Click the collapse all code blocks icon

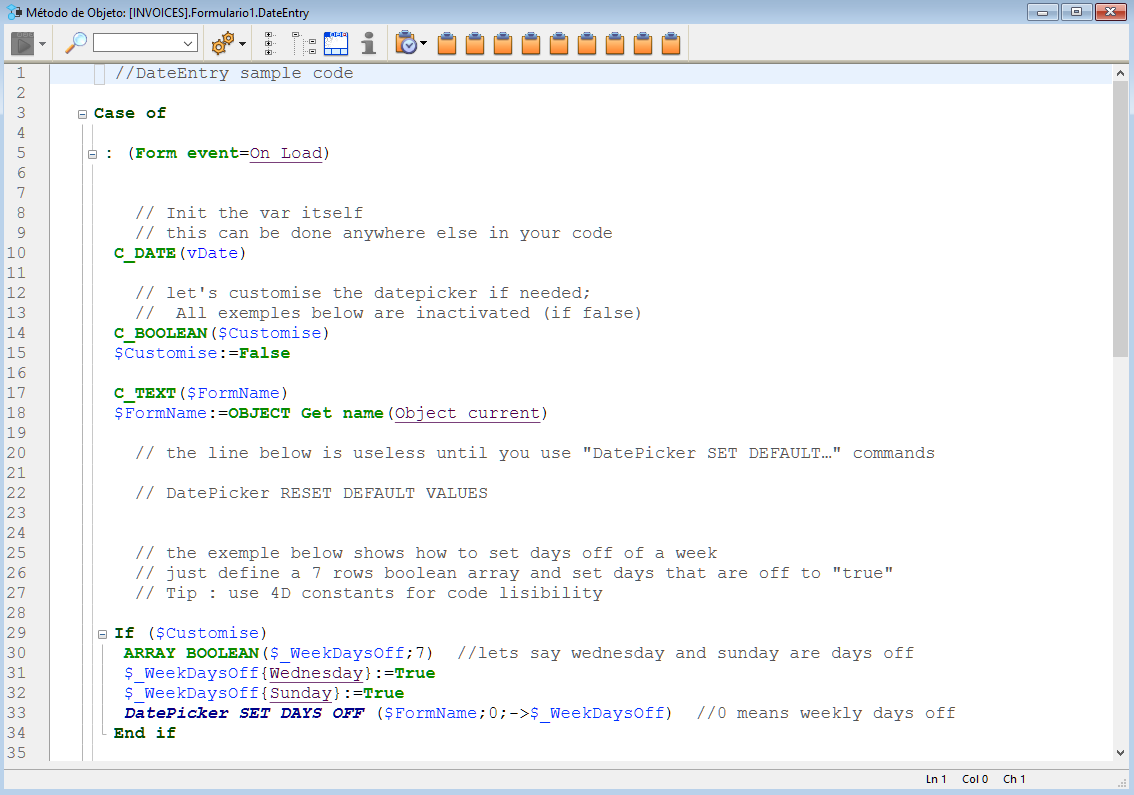pyautogui.click(x=304, y=43)
